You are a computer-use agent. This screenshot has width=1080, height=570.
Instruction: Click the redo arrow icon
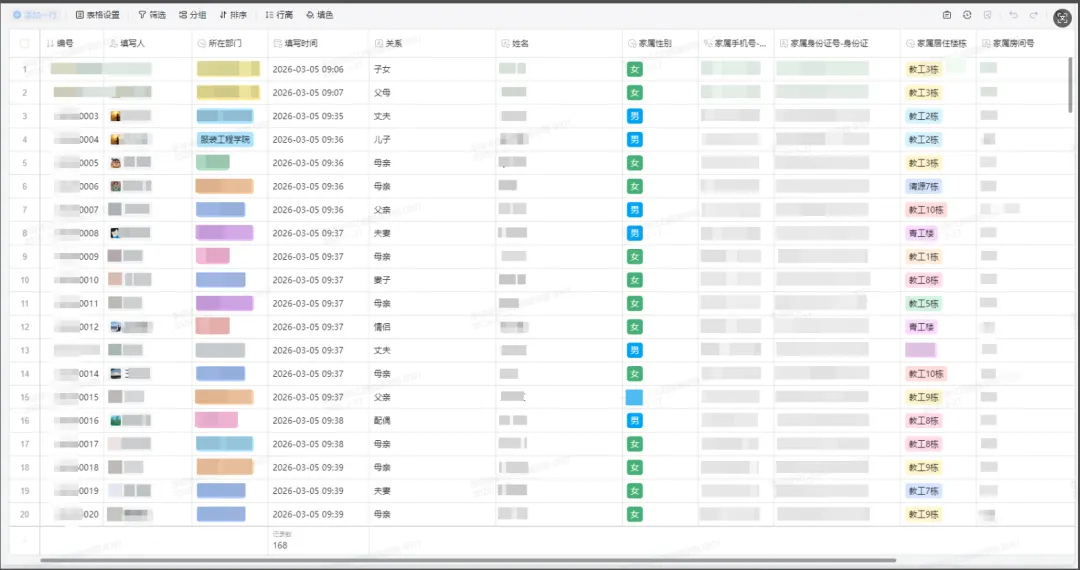[x=1033, y=15]
